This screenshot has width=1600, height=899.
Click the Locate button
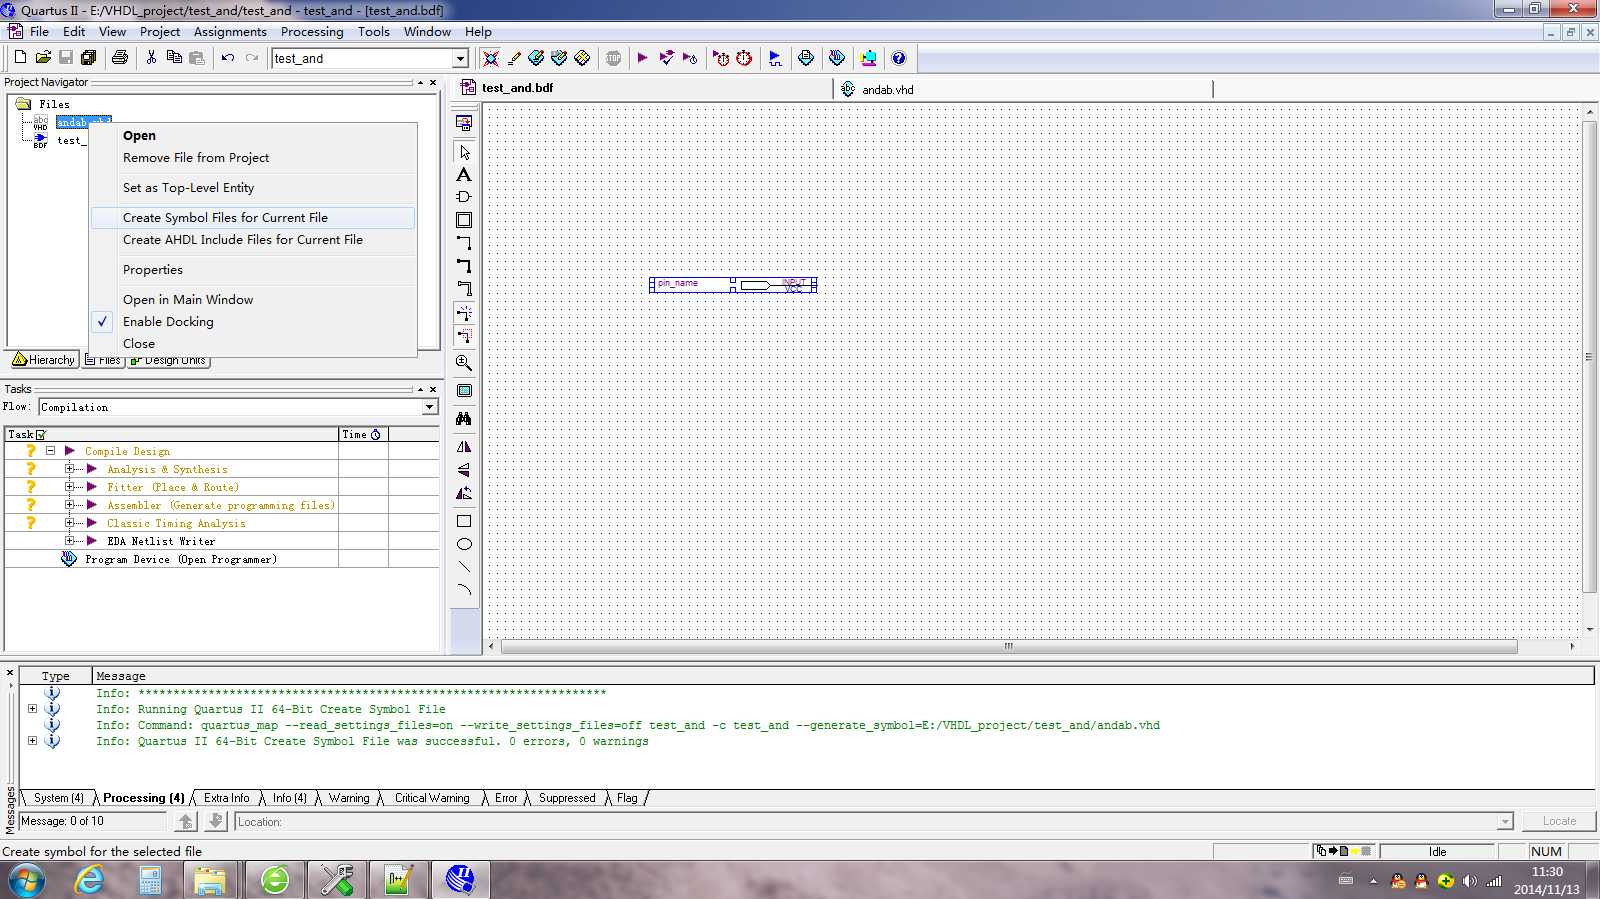coord(1559,821)
